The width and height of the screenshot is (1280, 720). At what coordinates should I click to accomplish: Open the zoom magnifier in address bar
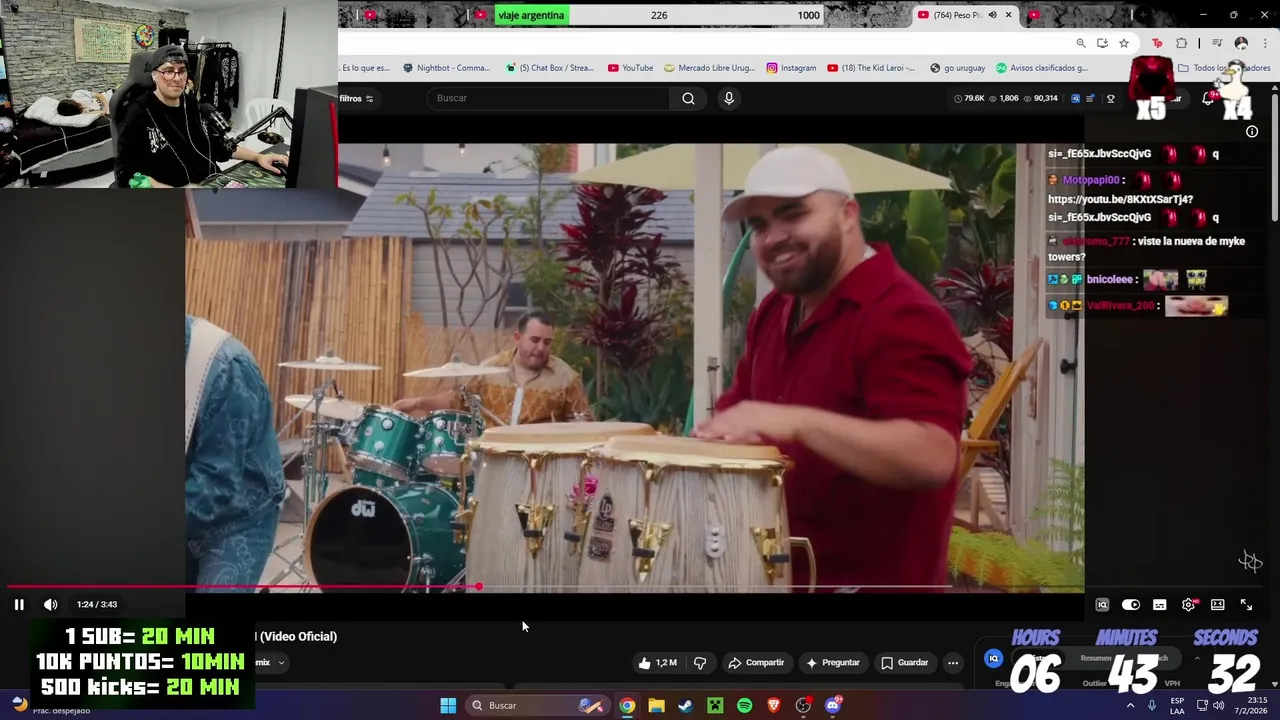1081,43
